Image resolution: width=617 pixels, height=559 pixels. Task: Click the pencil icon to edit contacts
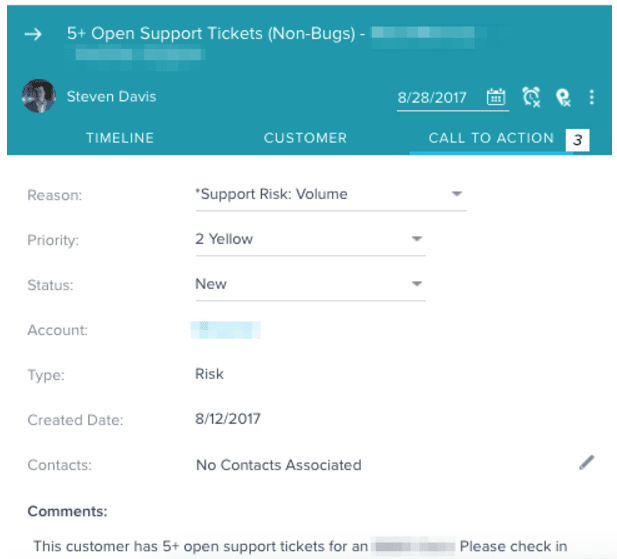click(587, 462)
